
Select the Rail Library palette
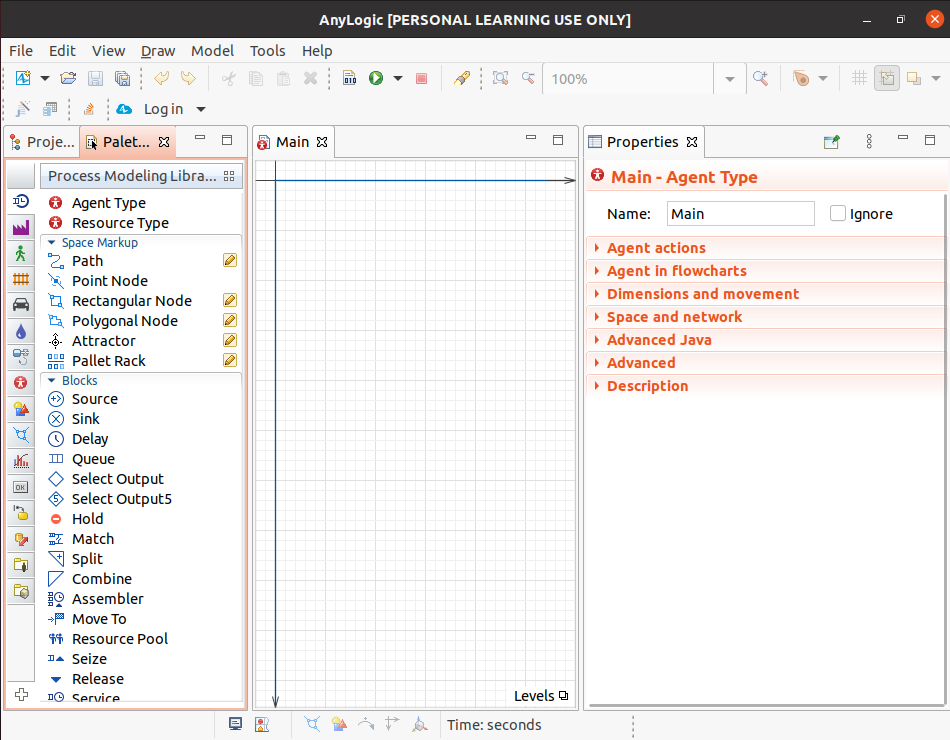pos(20,279)
